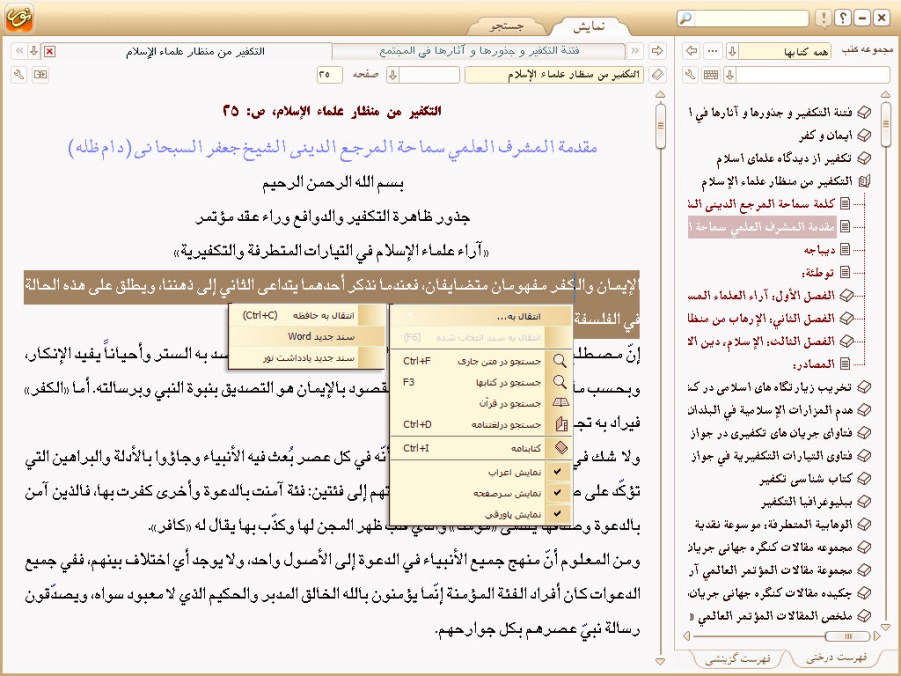This screenshot has width=901, height=676.
Task: Open book تخريب زيارتگاه های اسلامی
Action: (771, 387)
